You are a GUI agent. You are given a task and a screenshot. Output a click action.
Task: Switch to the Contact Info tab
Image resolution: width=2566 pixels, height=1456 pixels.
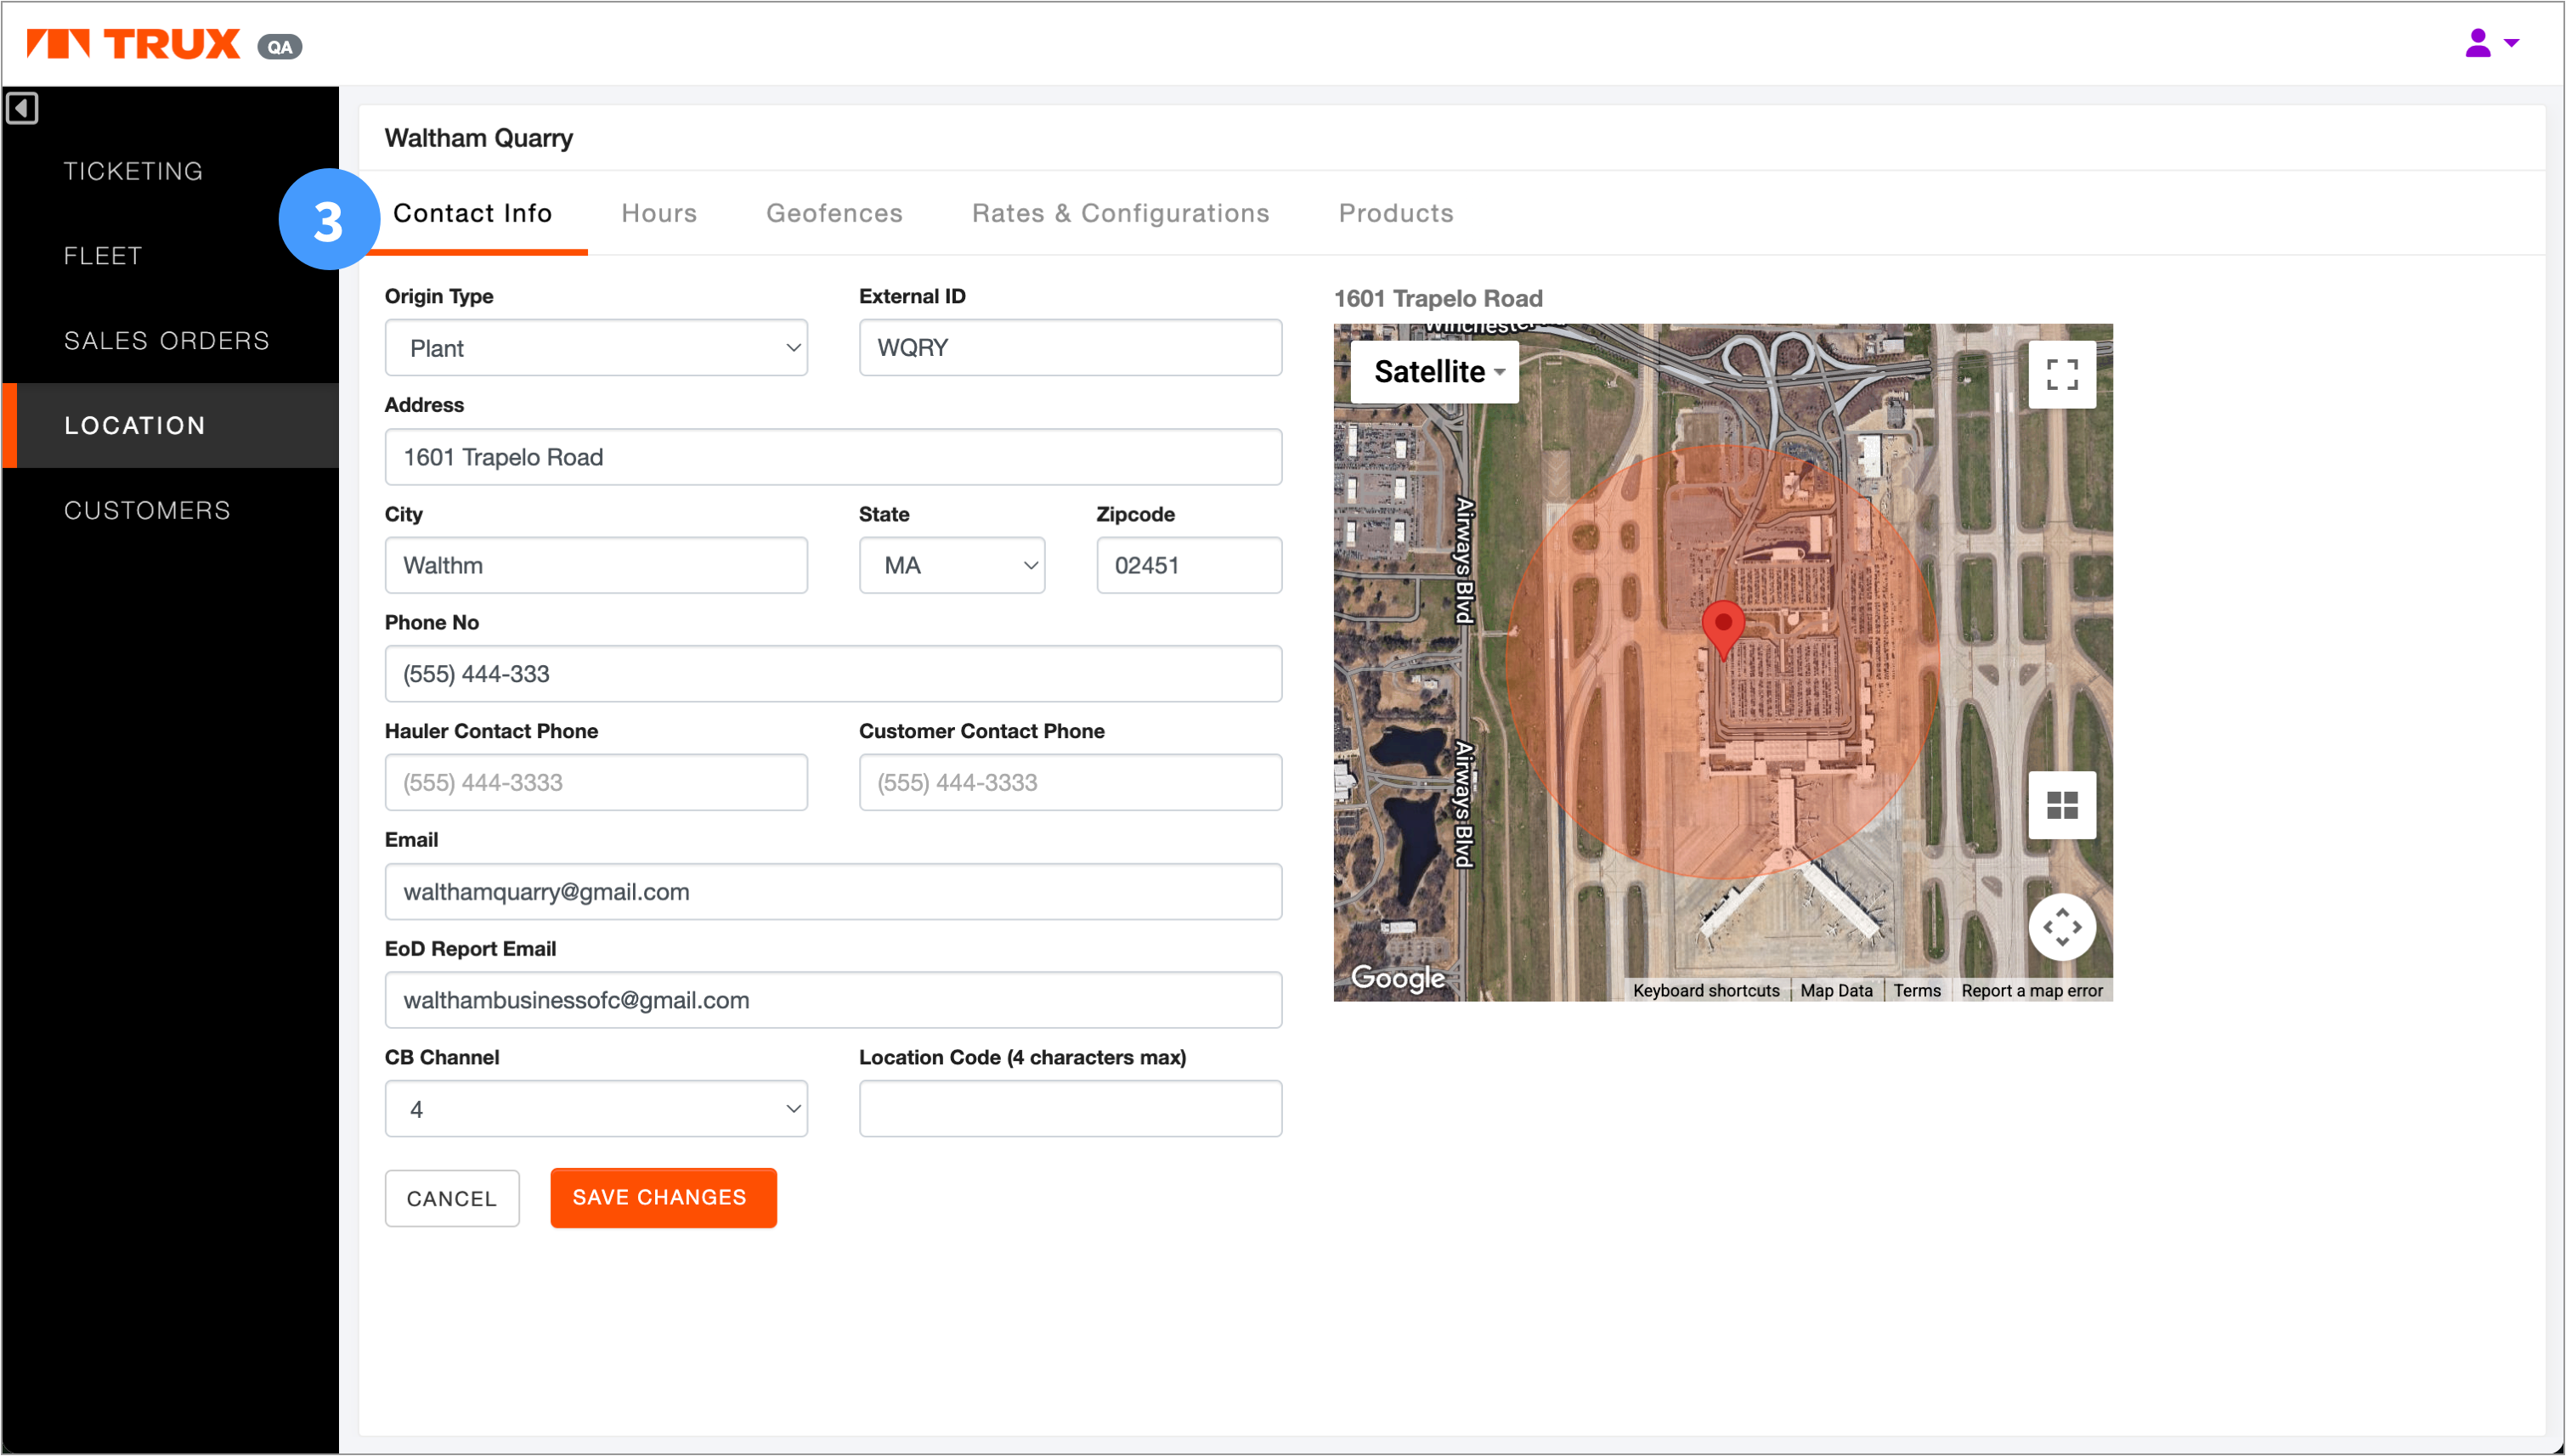(x=472, y=213)
